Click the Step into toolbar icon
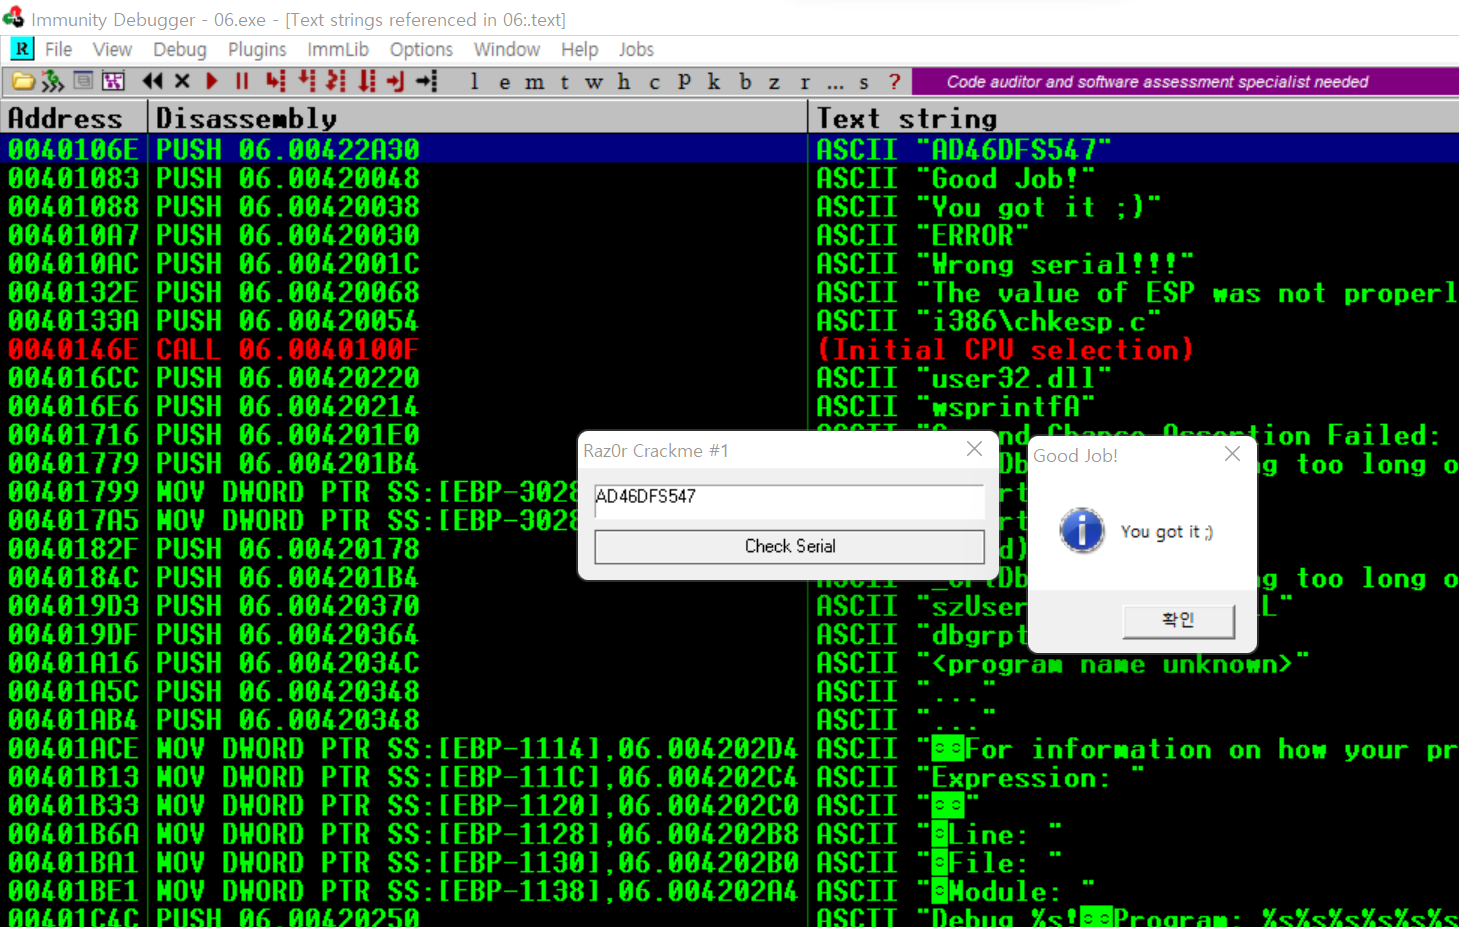The image size is (1459, 927). pos(276,81)
